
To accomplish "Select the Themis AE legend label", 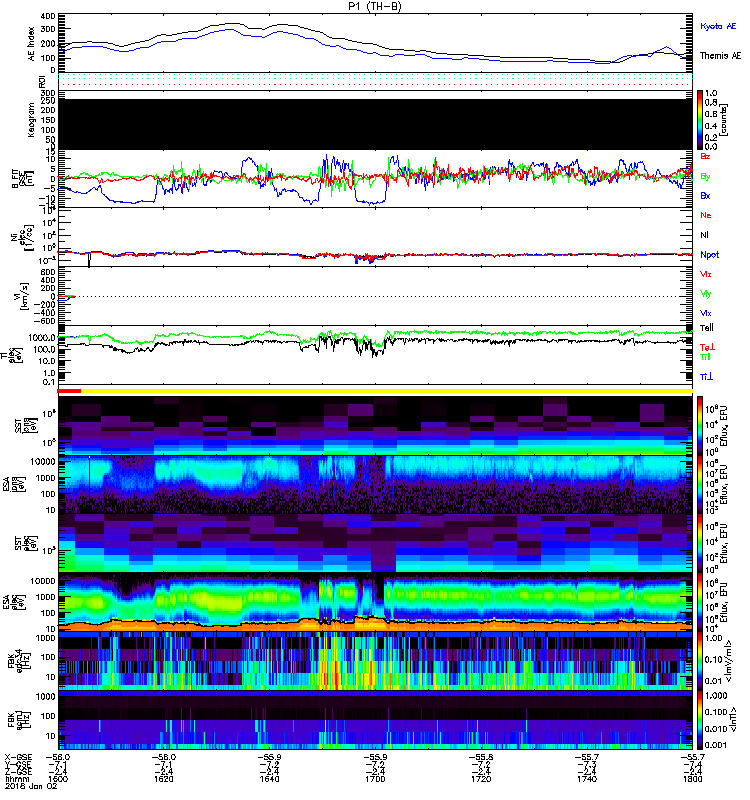I will (720, 56).
